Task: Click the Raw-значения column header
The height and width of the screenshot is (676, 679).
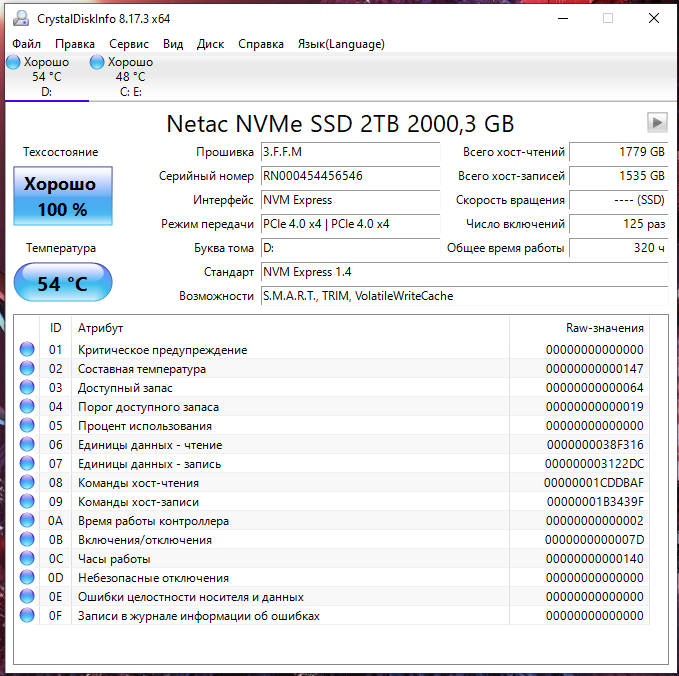Action: click(x=604, y=328)
